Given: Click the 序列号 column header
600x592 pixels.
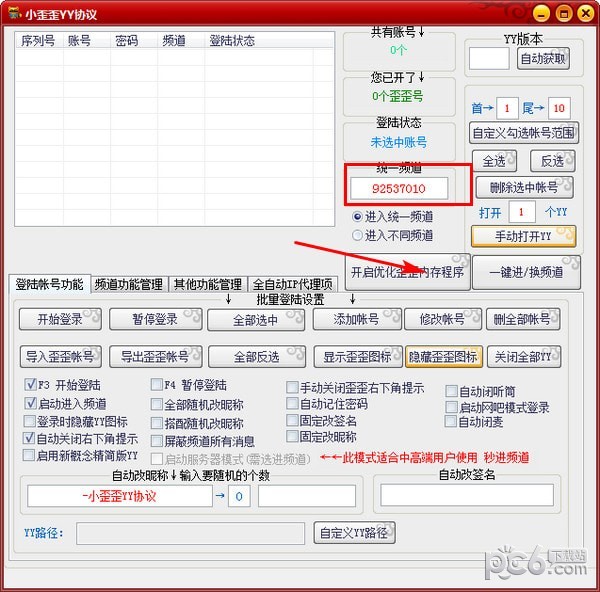Looking at the screenshot, I should tap(39, 40).
